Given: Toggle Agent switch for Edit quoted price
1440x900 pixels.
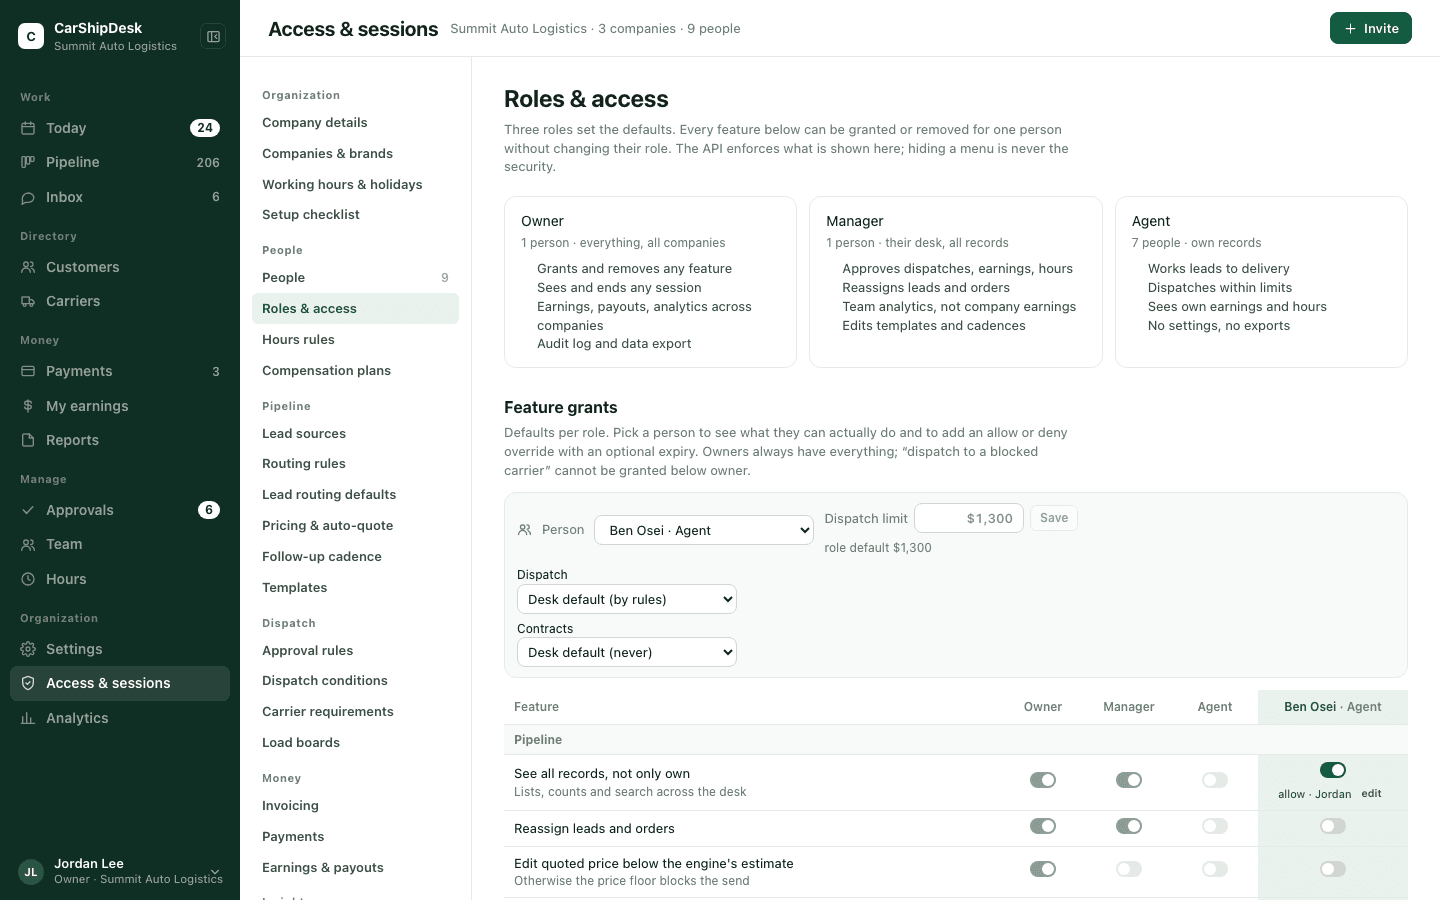Looking at the screenshot, I should click(x=1215, y=869).
